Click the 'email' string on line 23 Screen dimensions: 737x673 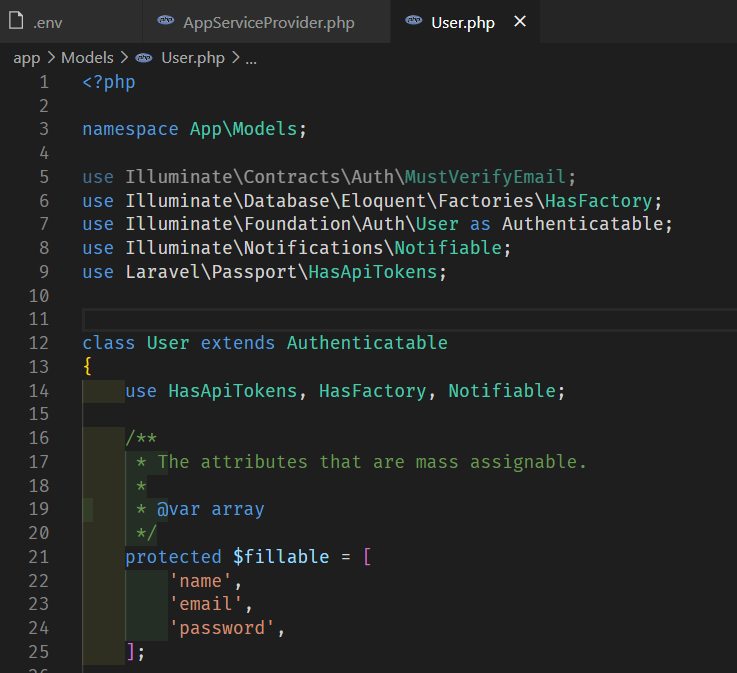click(205, 604)
